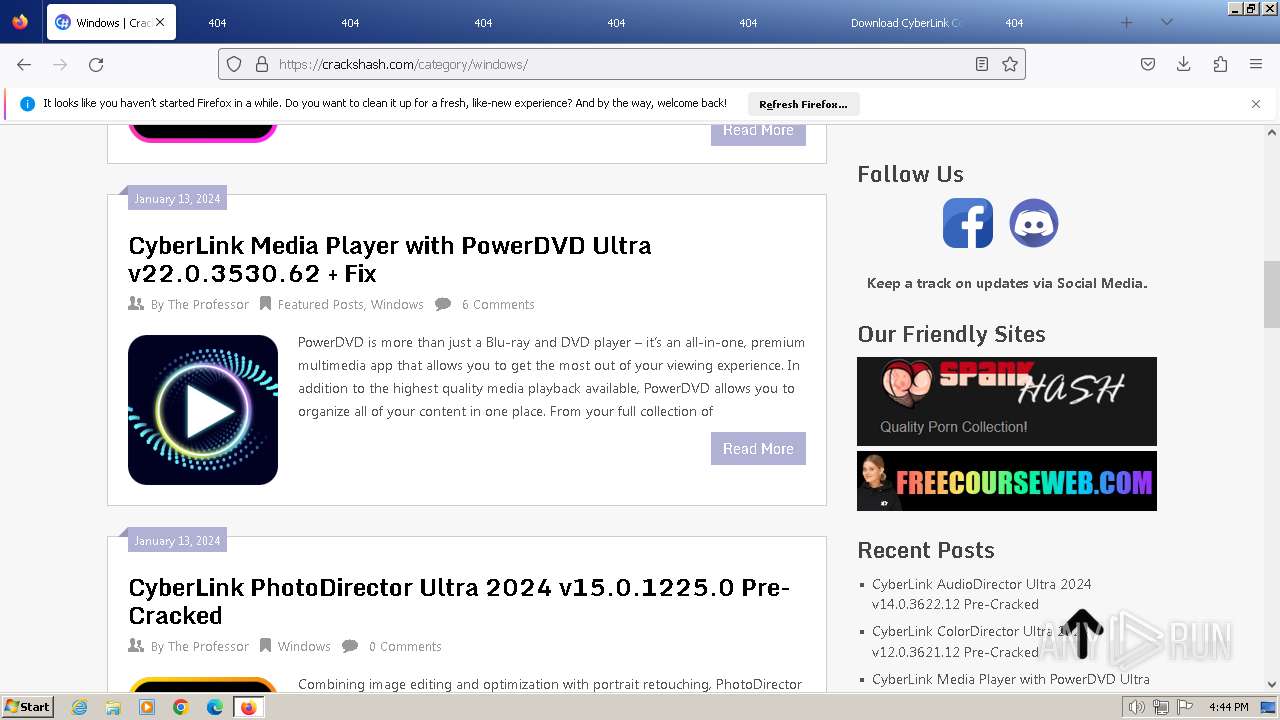Open the PowerDVD post thumbnail image

203,410
